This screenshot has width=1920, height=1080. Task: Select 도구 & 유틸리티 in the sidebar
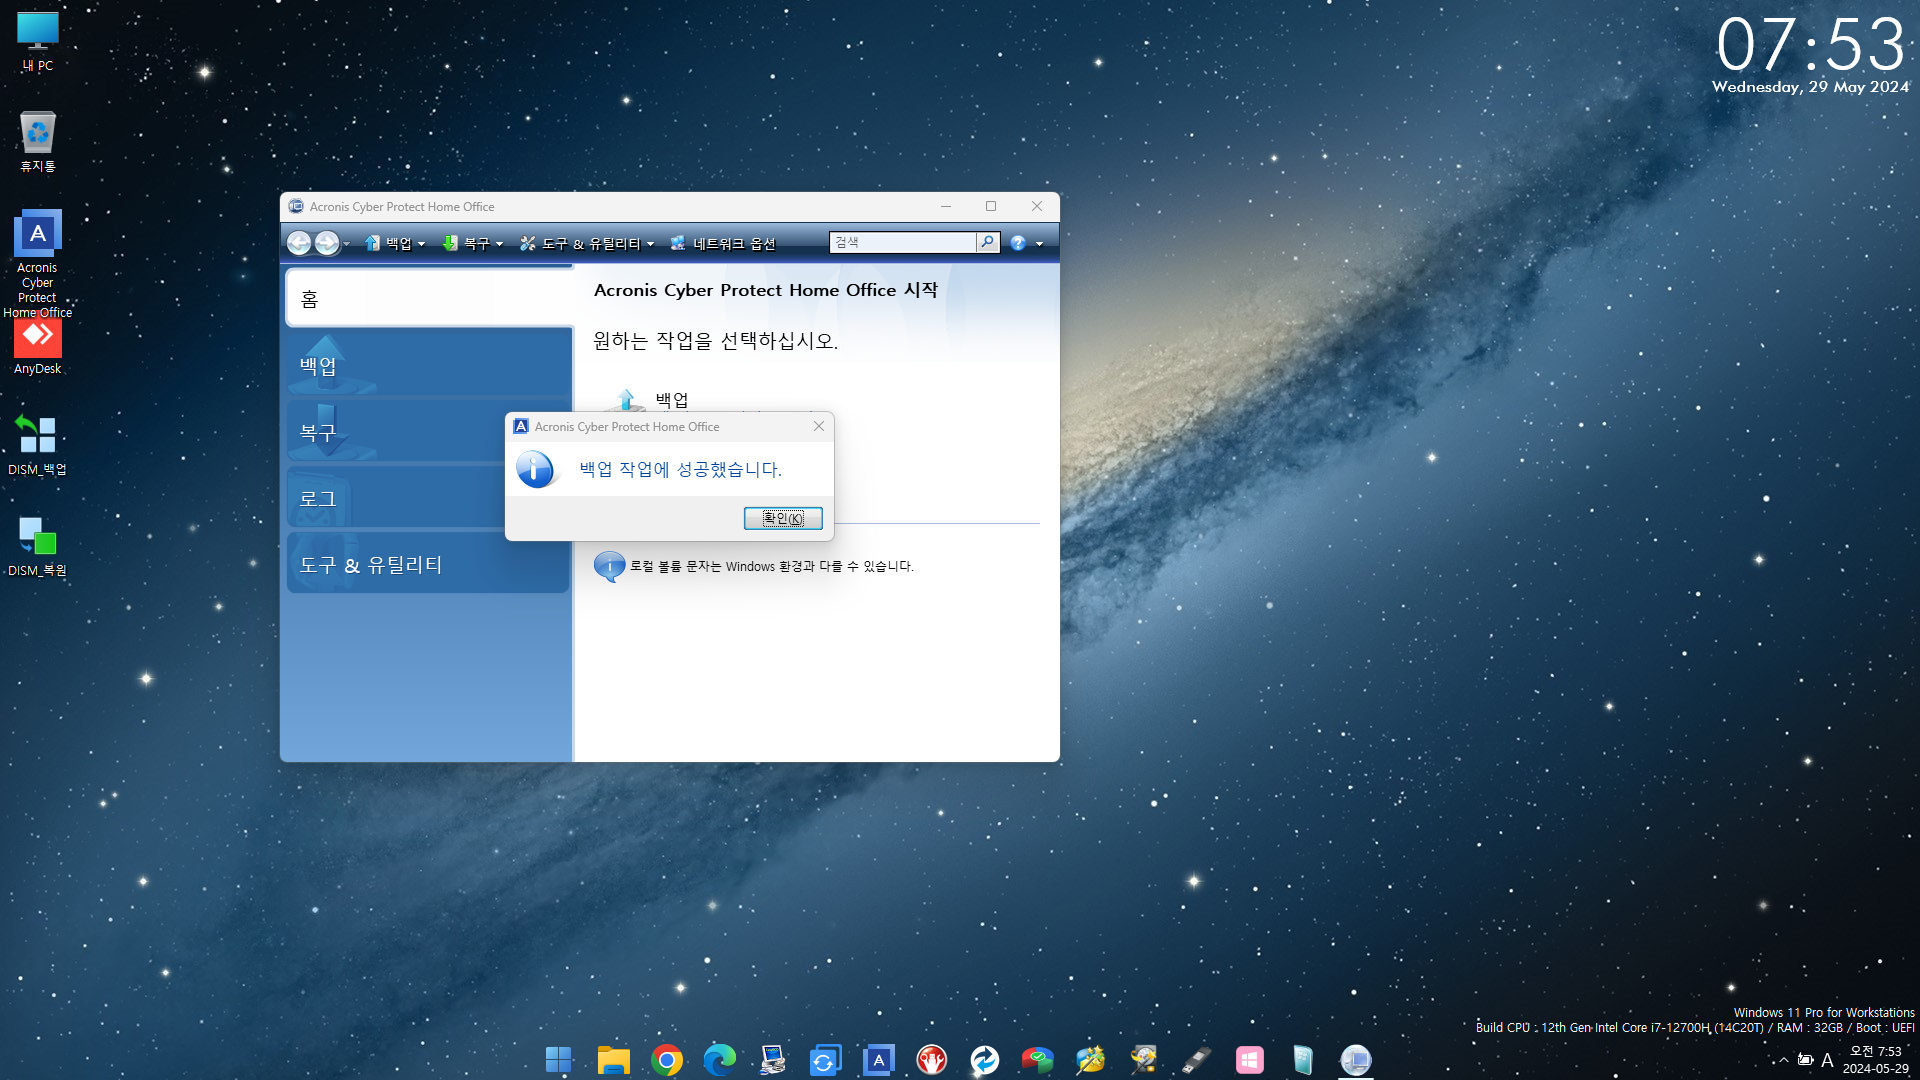(x=428, y=564)
